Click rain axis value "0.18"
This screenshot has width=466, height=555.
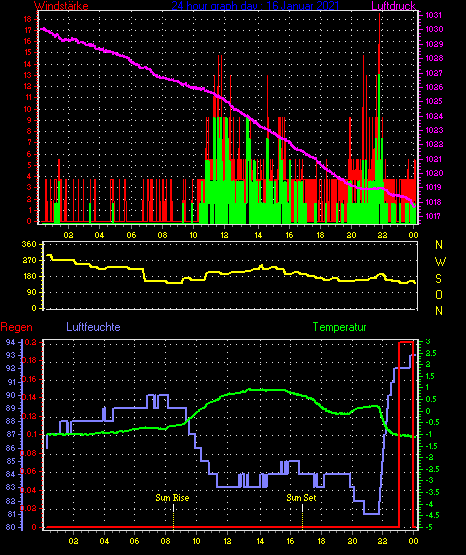[29, 361]
